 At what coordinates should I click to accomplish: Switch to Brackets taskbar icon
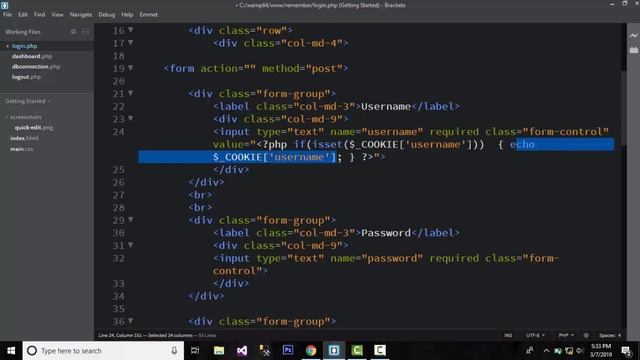pyautogui.click(x=334, y=351)
